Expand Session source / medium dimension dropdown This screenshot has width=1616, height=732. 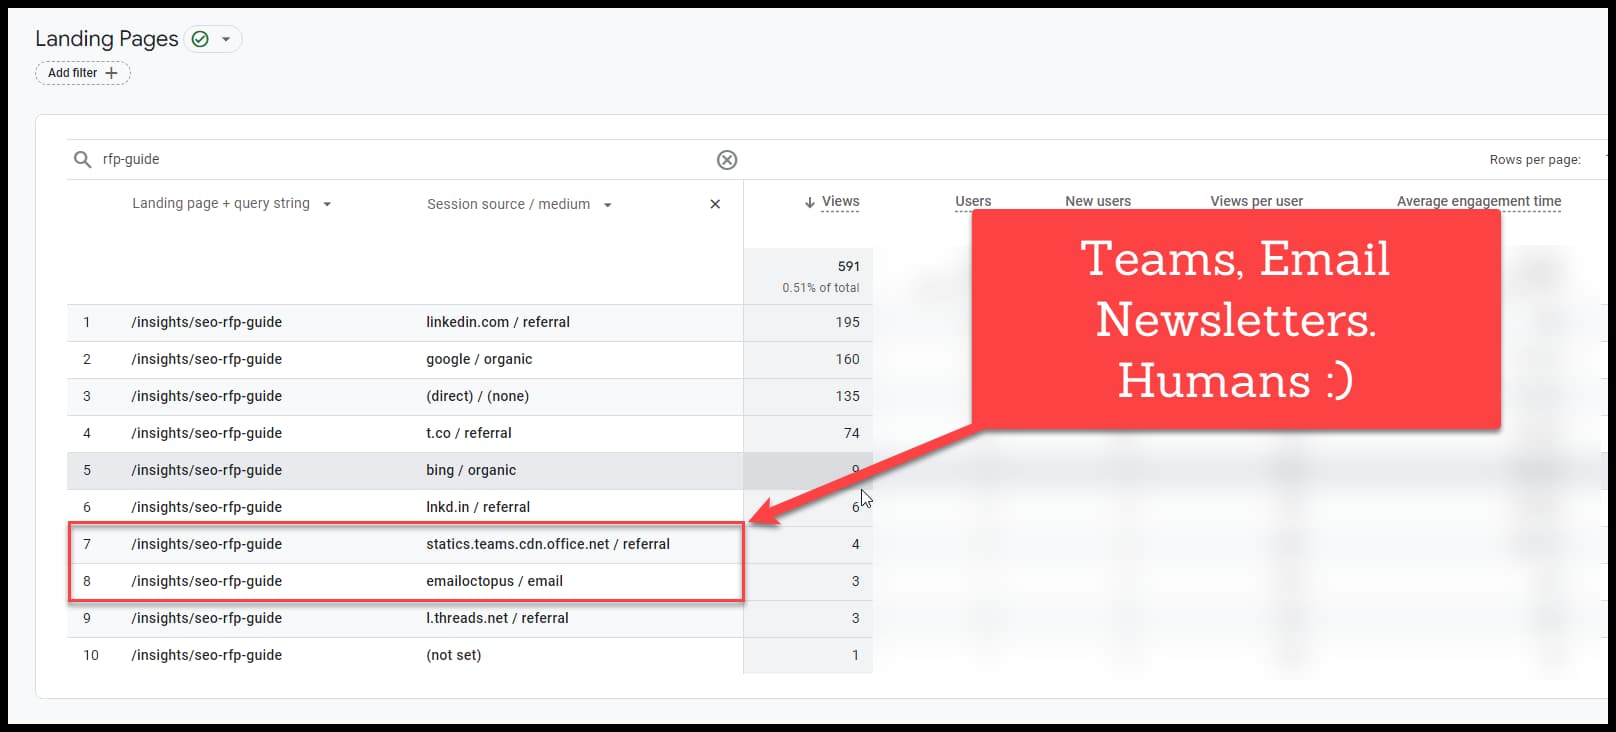607,205
